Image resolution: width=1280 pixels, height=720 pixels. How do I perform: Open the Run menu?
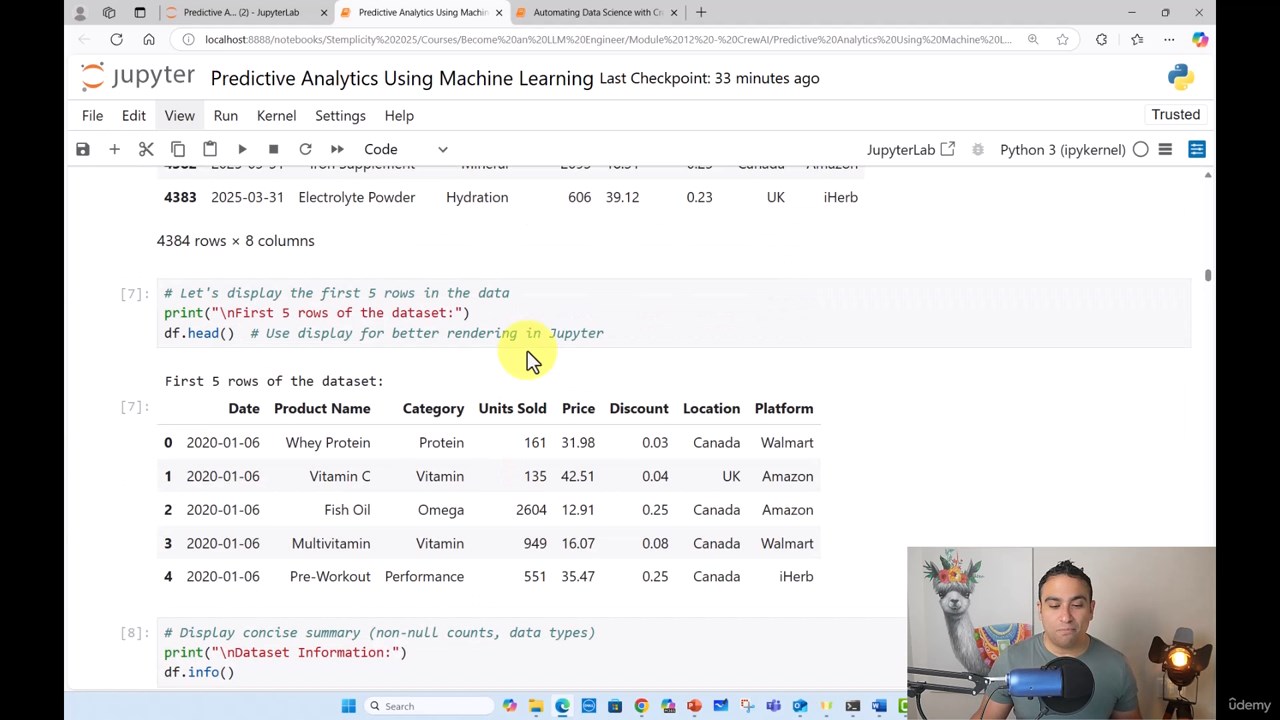tap(226, 115)
